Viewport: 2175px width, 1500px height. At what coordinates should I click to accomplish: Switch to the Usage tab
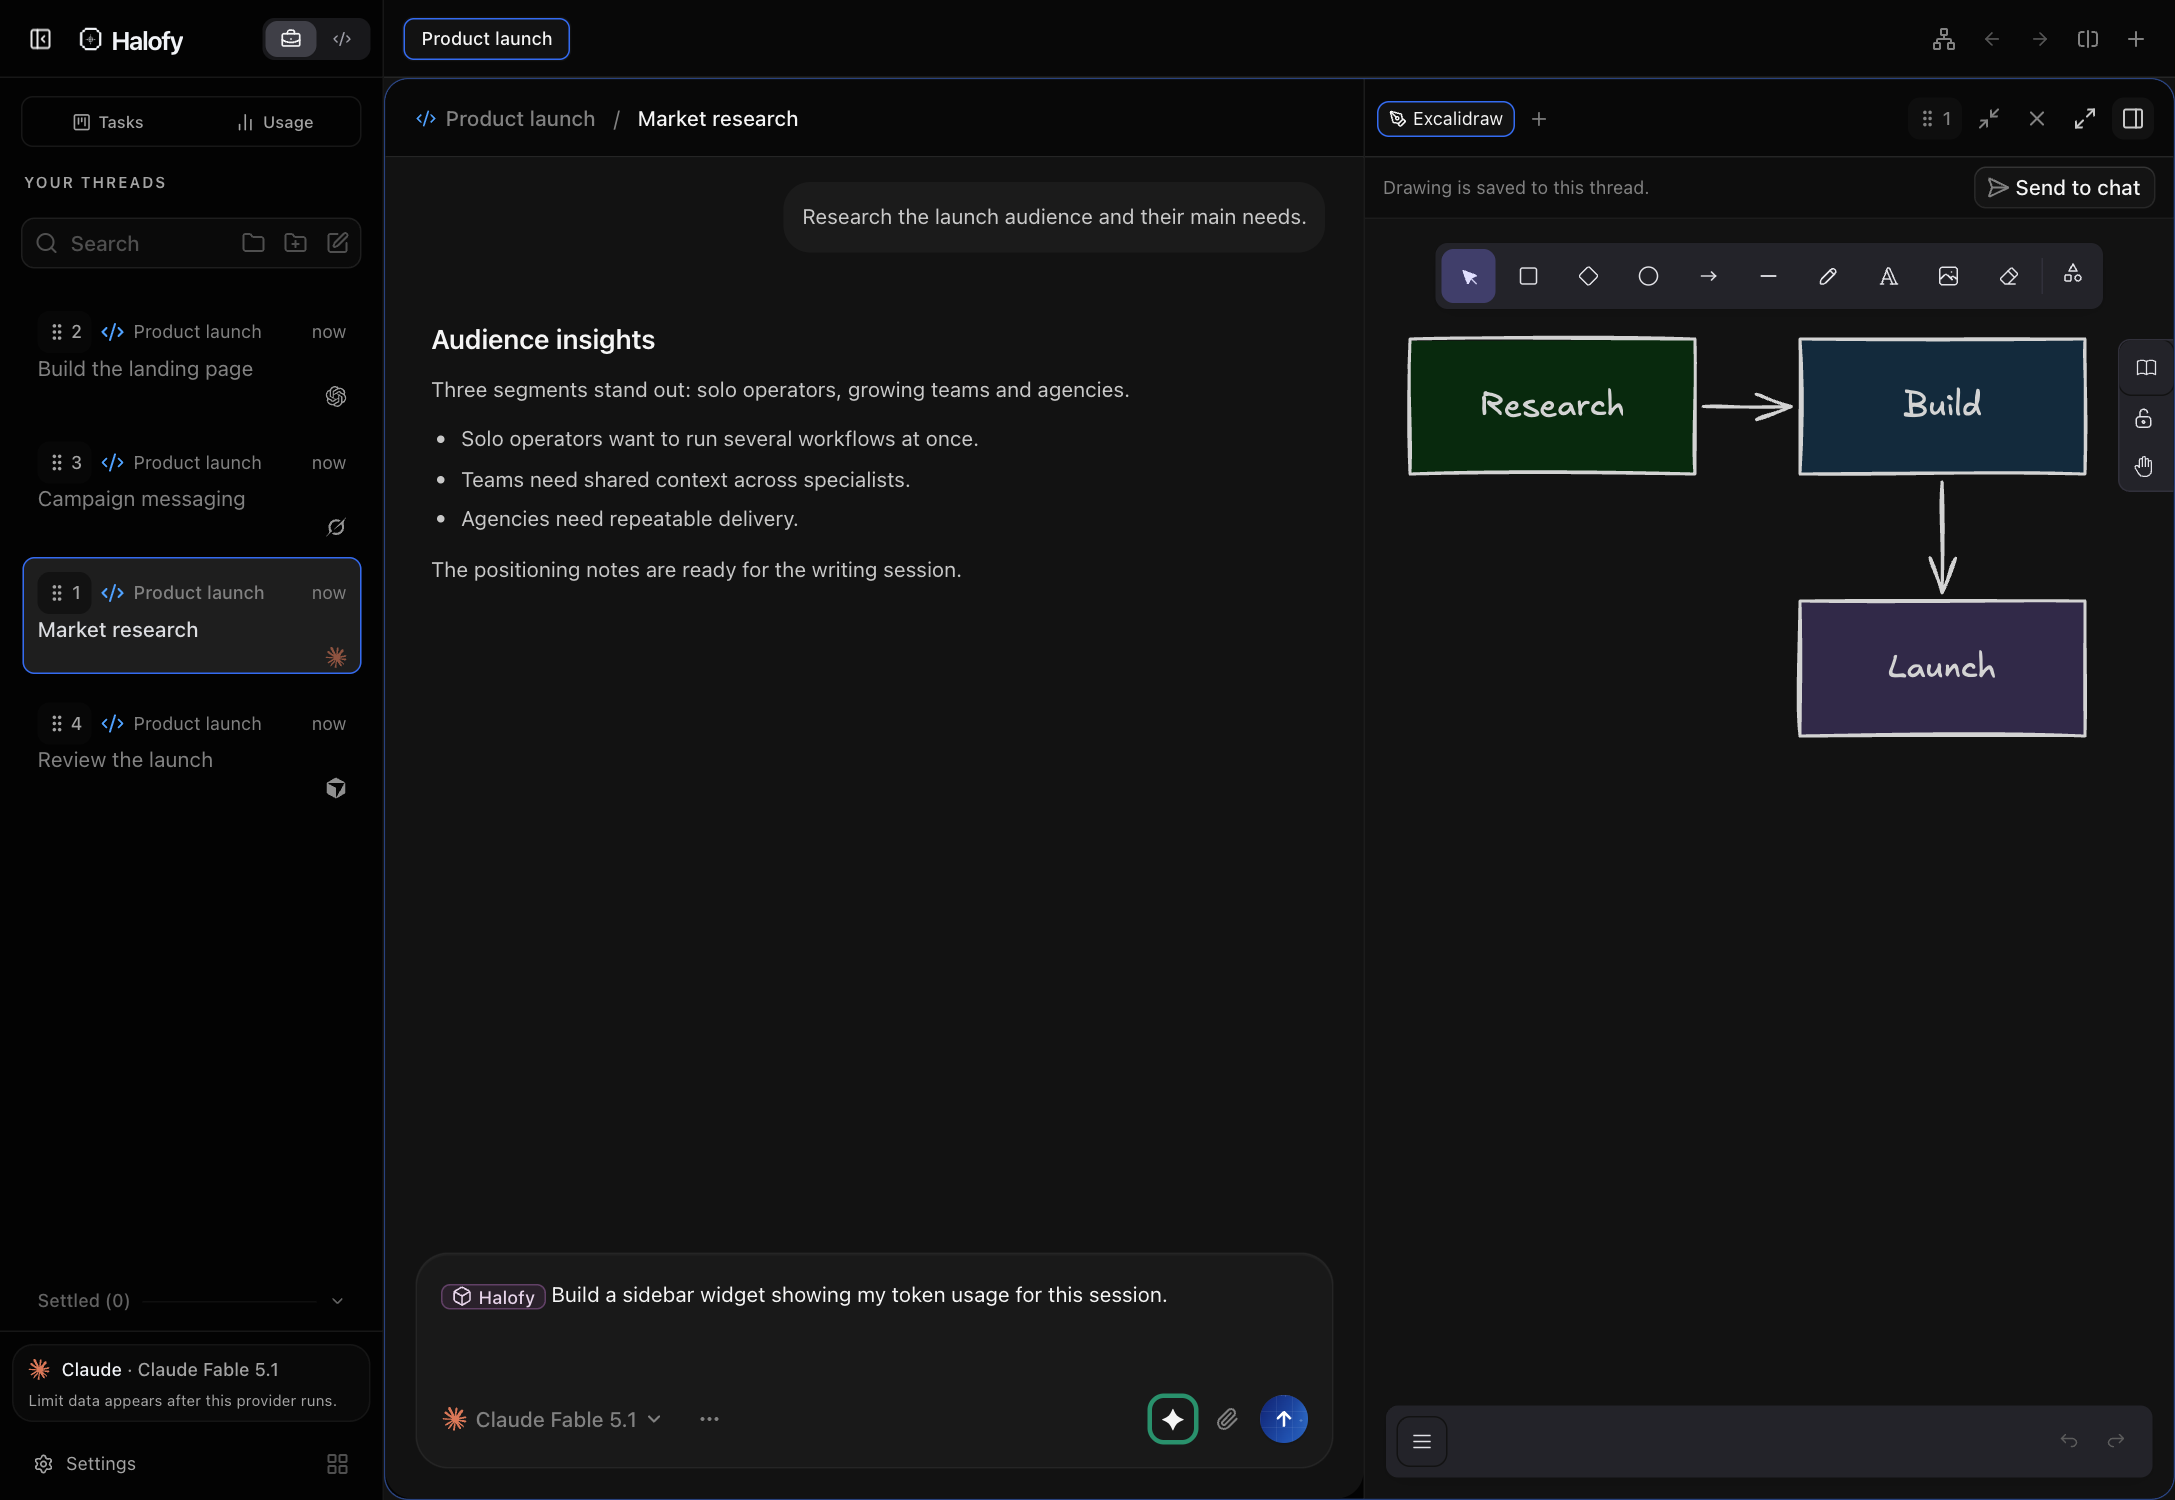[275, 122]
